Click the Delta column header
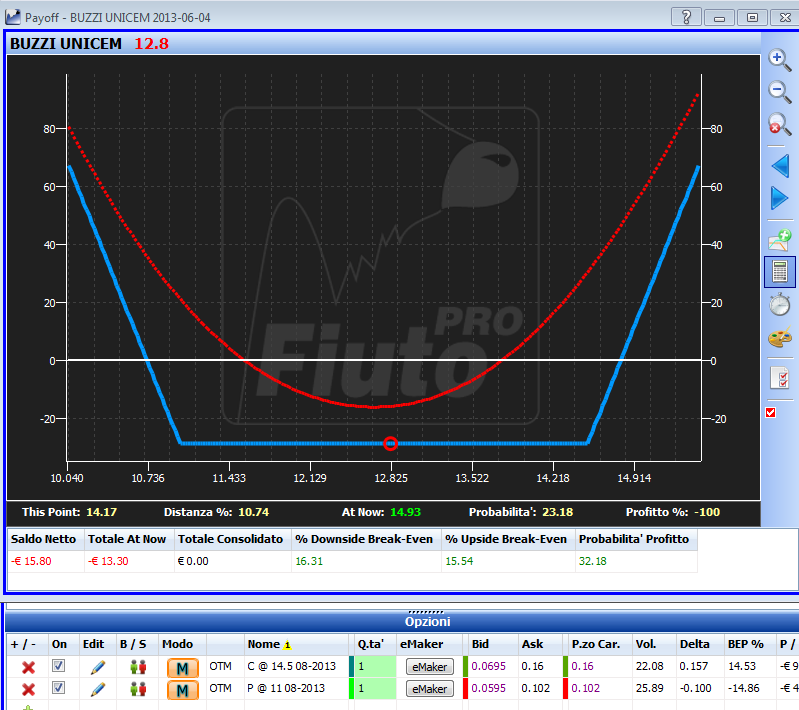The height and width of the screenshot is (710, 799). tap(694, 644)
